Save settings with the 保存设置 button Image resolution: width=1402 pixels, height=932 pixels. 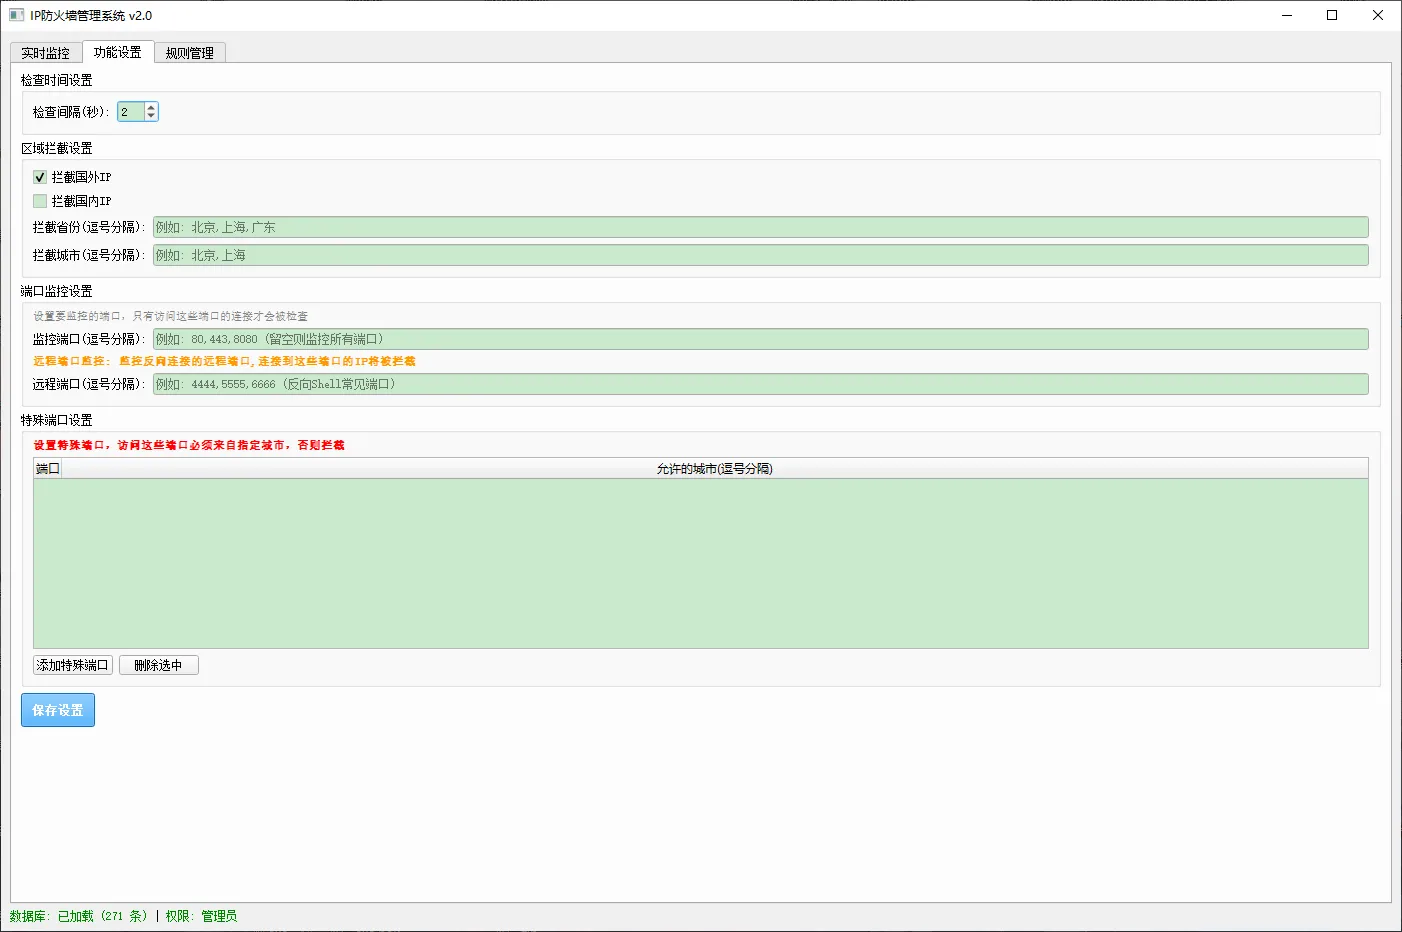(58, 710)
